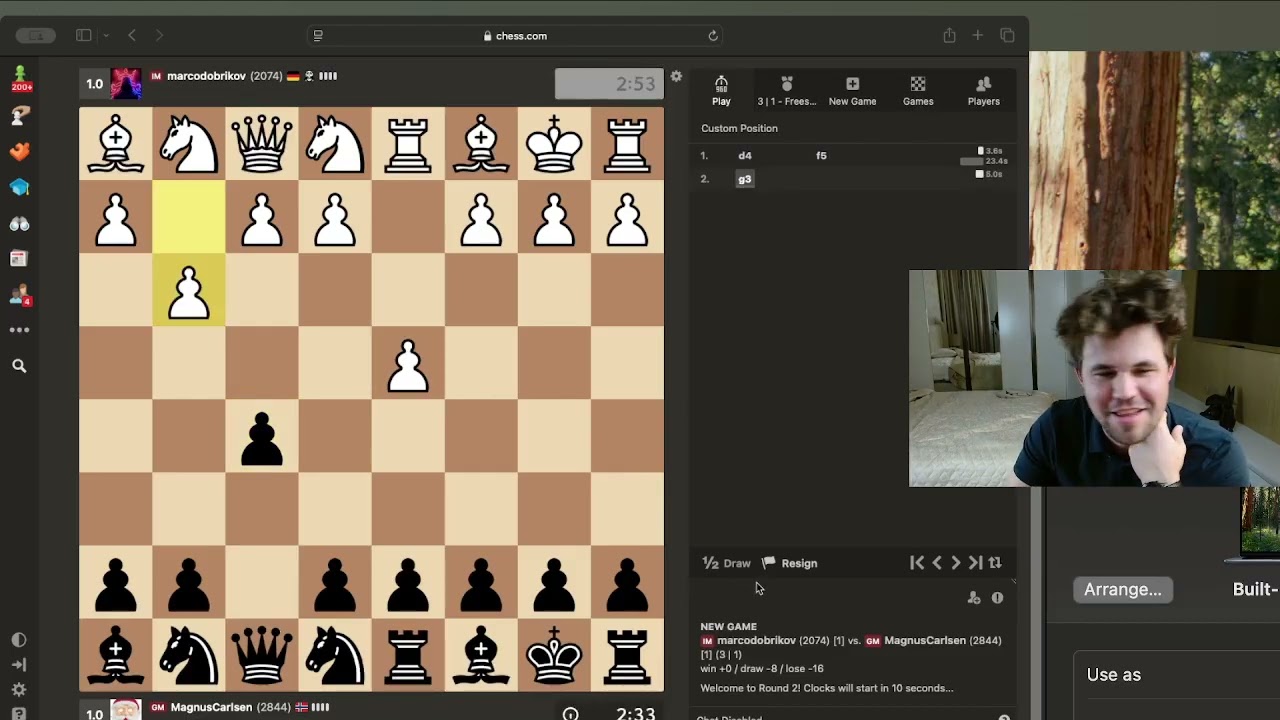Click opponent clock showing 2:53
The image size is (1280, 720).
(609, 84)
